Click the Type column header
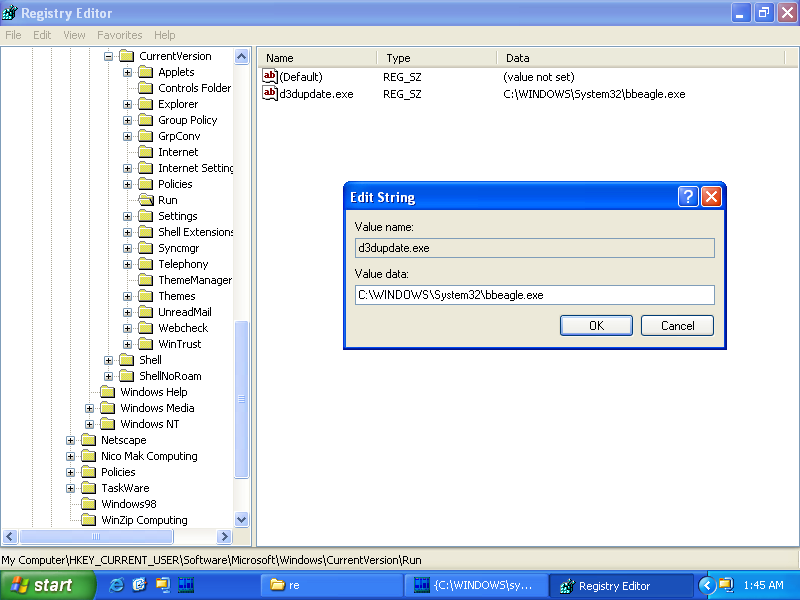The height and width of the screenshot is (600, 800). pyautogui.click(x=437, y=58)
